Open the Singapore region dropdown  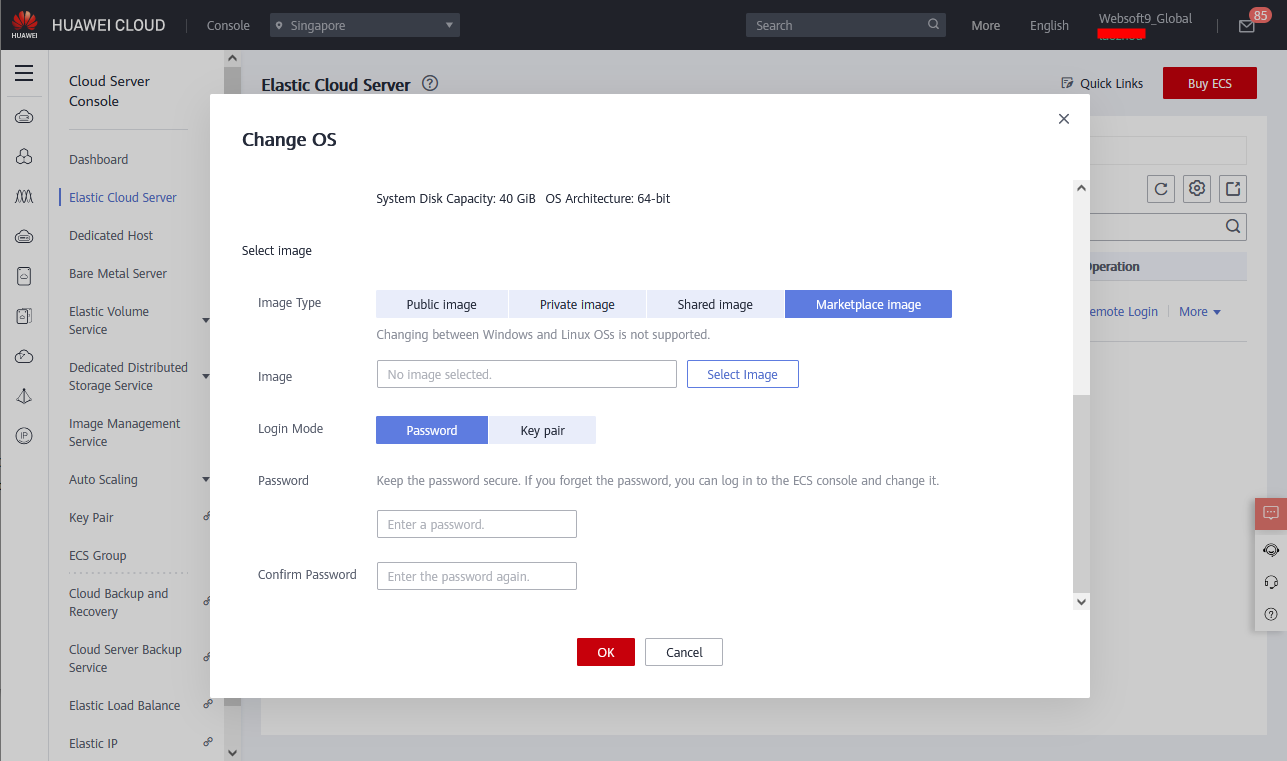tap(364, 25)
